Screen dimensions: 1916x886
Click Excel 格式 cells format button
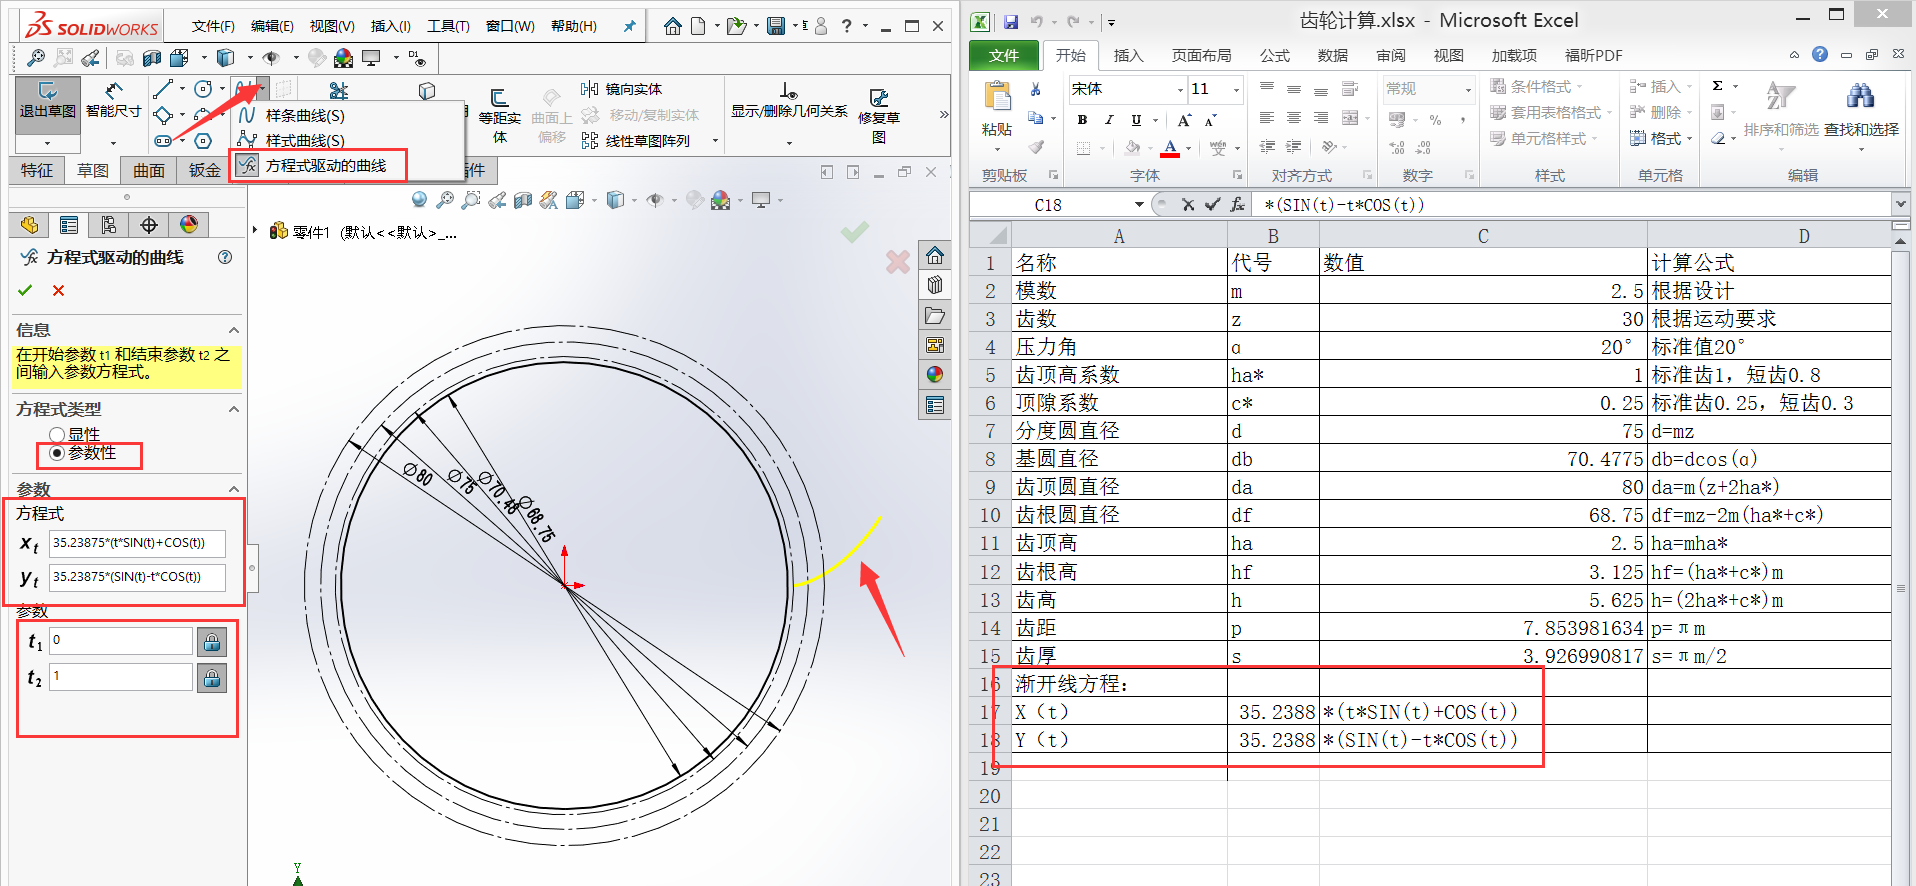pyautogui.click(x=1661, y=139)
